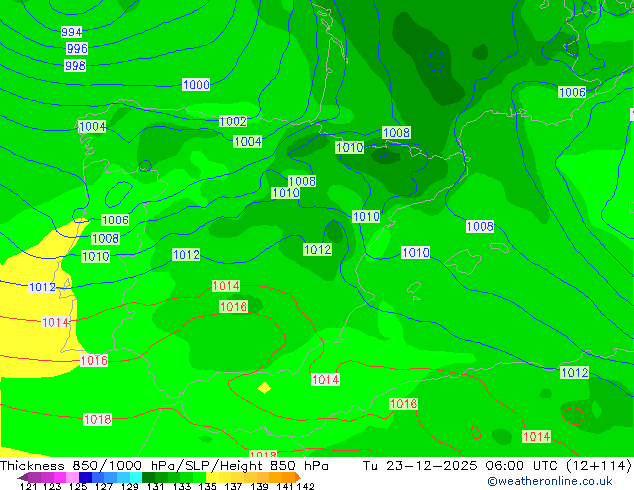
Task: Click the legend value 123
Action: pos(52,486)
